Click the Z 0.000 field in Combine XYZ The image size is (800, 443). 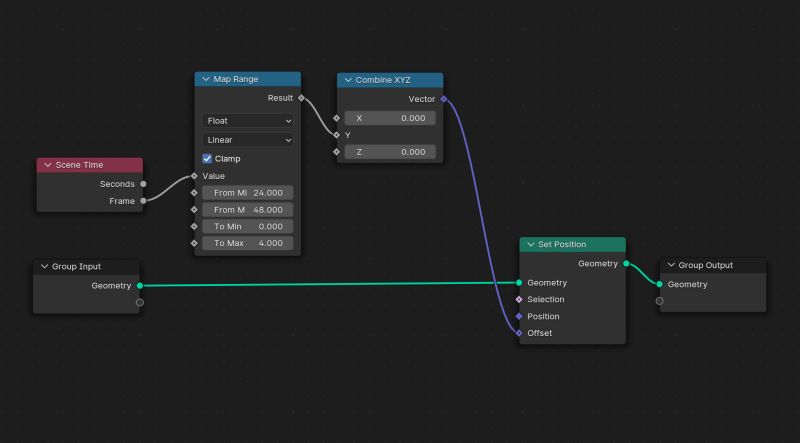(390, 152)
